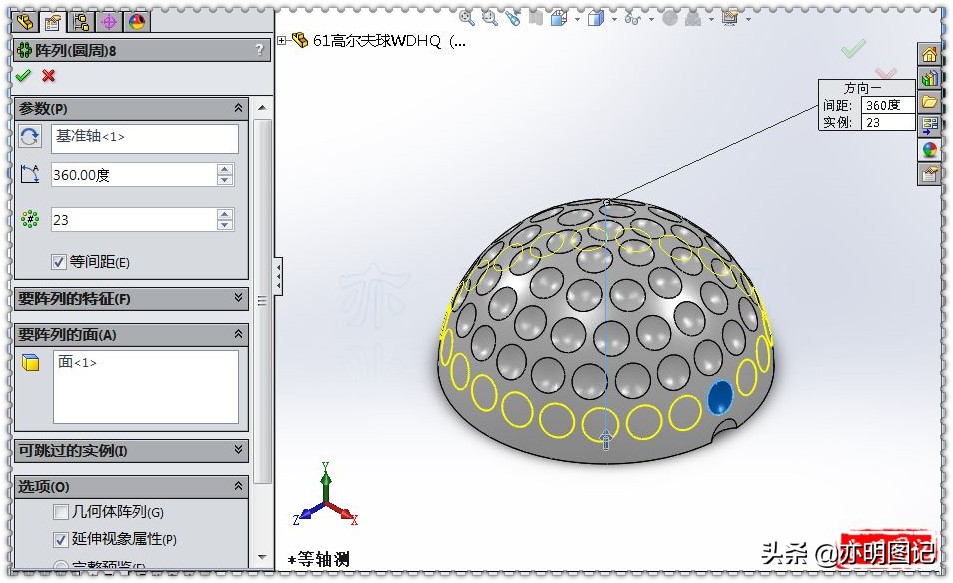Expand the 要阵列的特征(F) section
Image resolution: width=953 pixels, height=583 pixels.
pyautogui.click(x=236, y=298)
